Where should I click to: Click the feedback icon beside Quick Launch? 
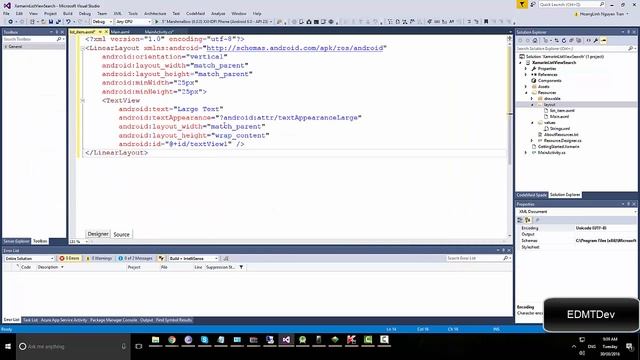click(533, 4)
